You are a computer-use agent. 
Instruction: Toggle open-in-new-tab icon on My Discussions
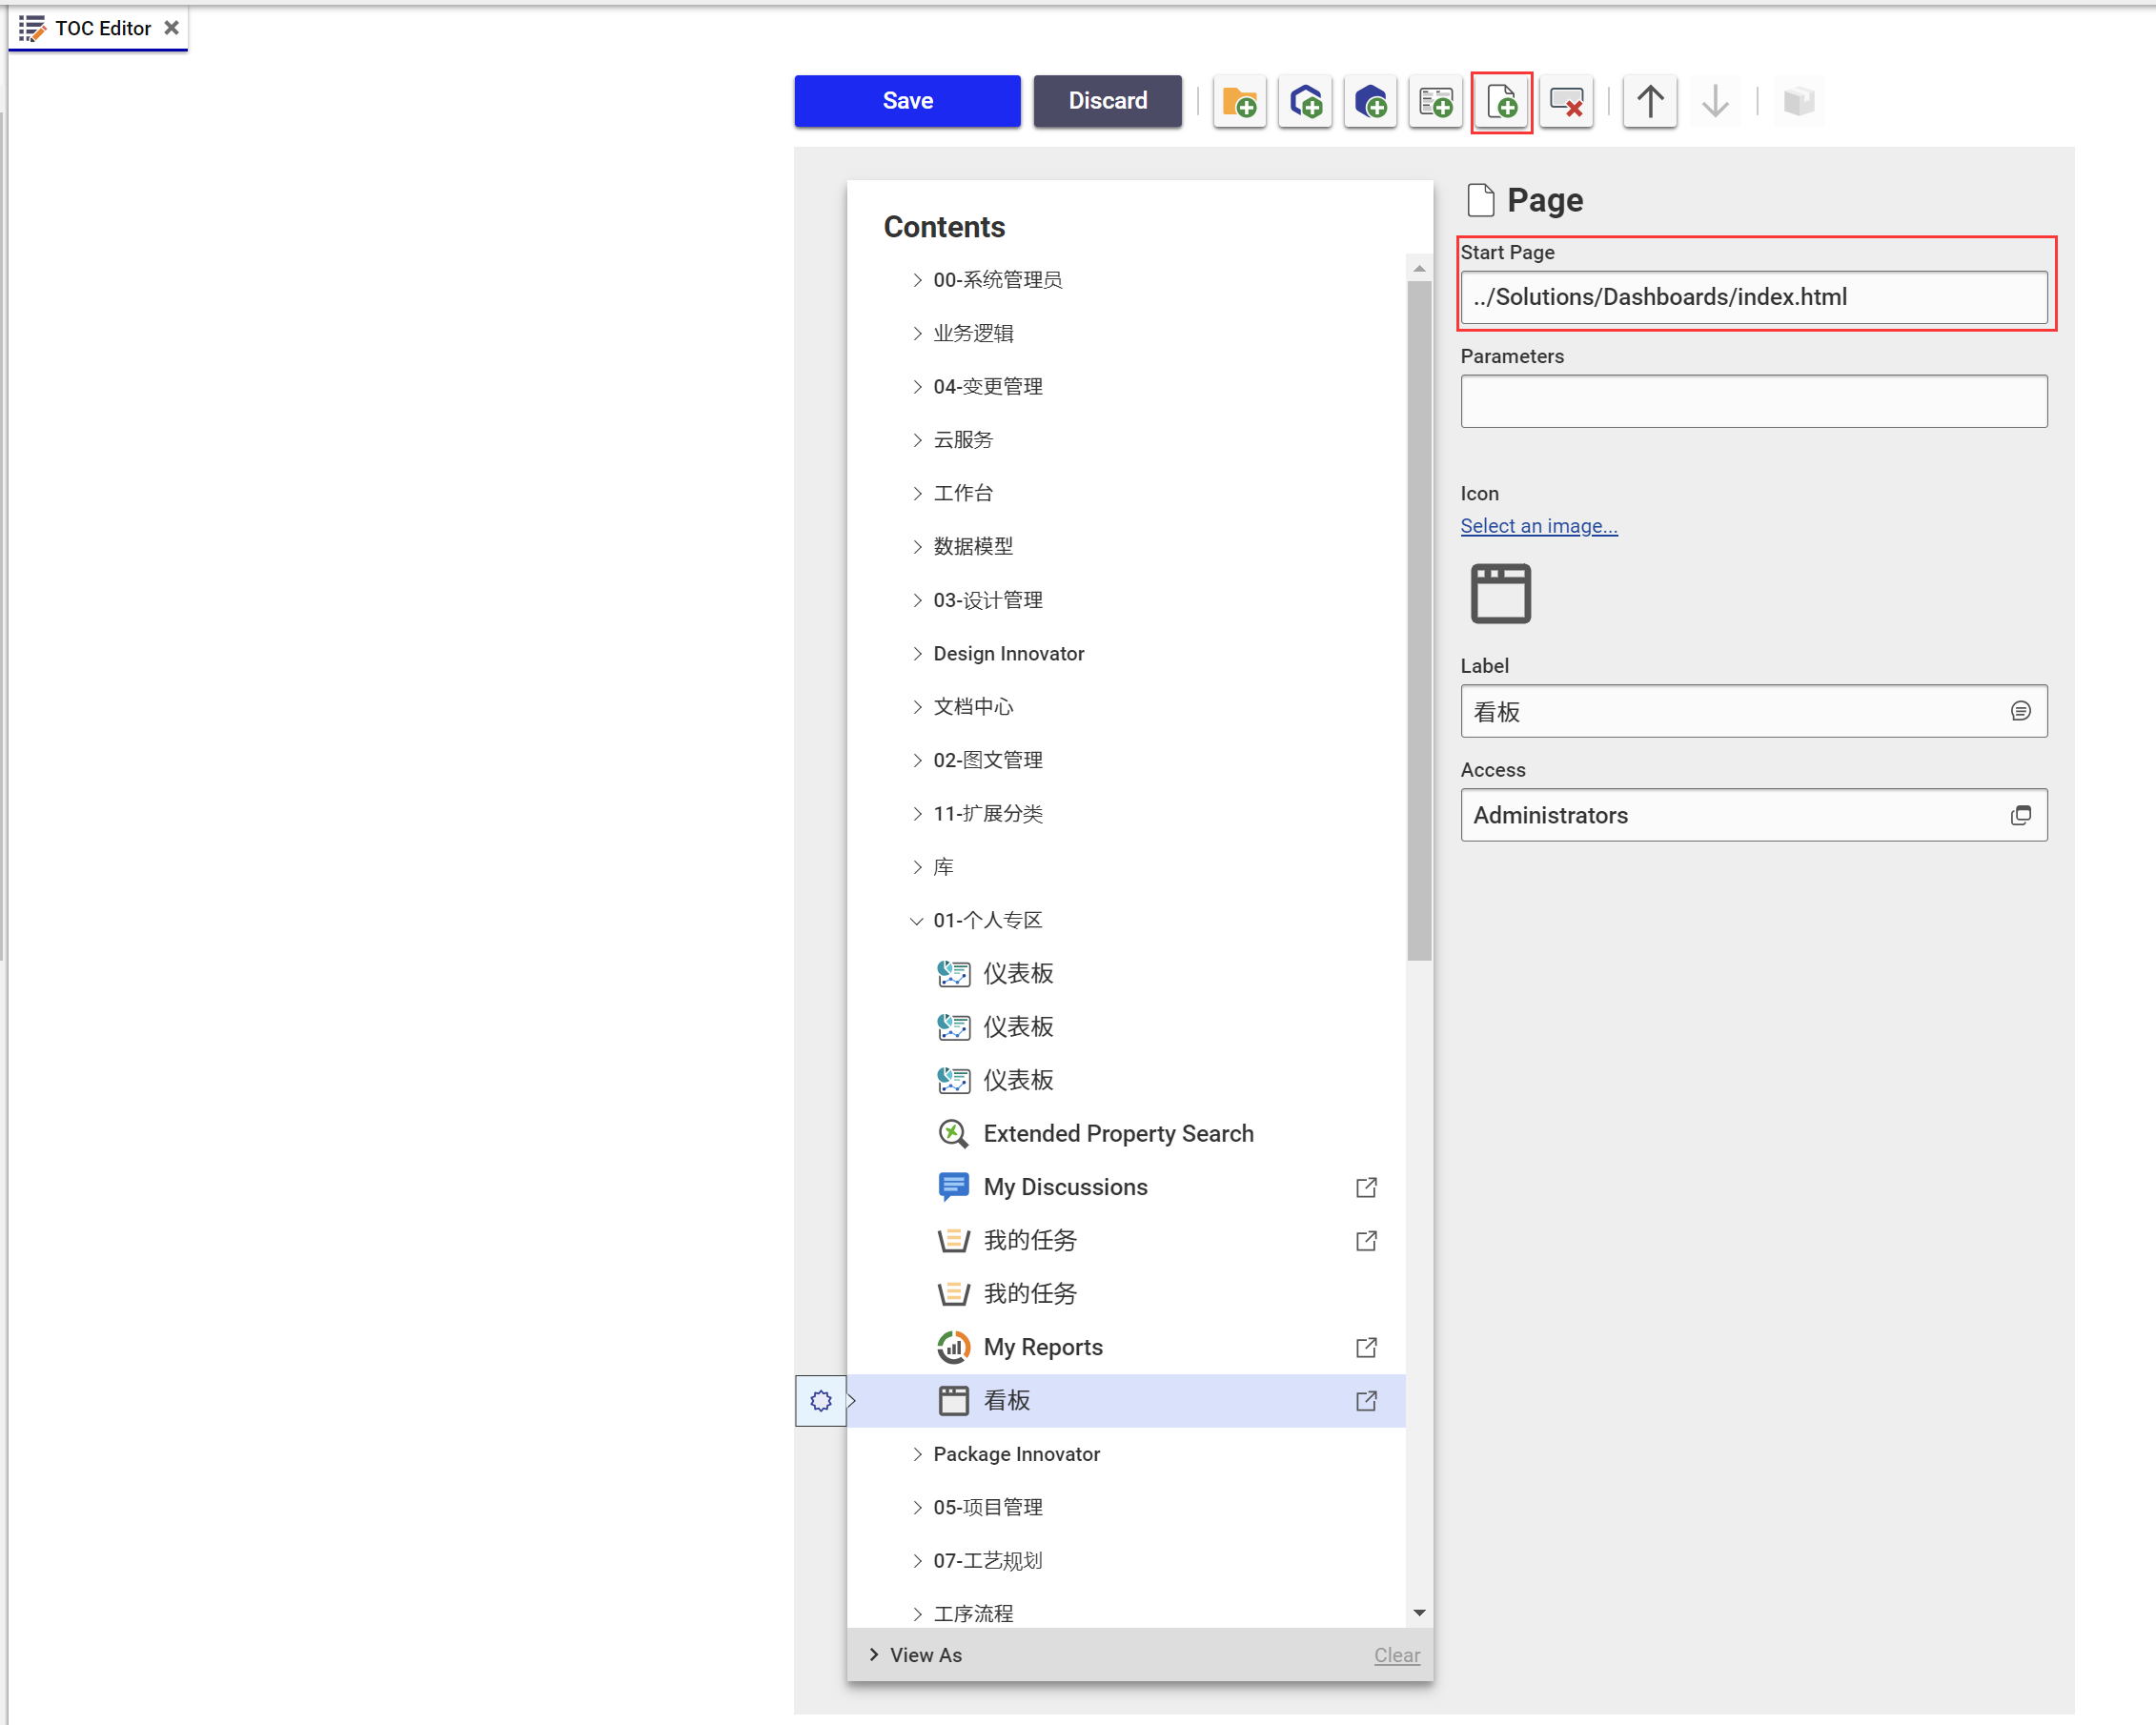[x=1366, y=1187]
